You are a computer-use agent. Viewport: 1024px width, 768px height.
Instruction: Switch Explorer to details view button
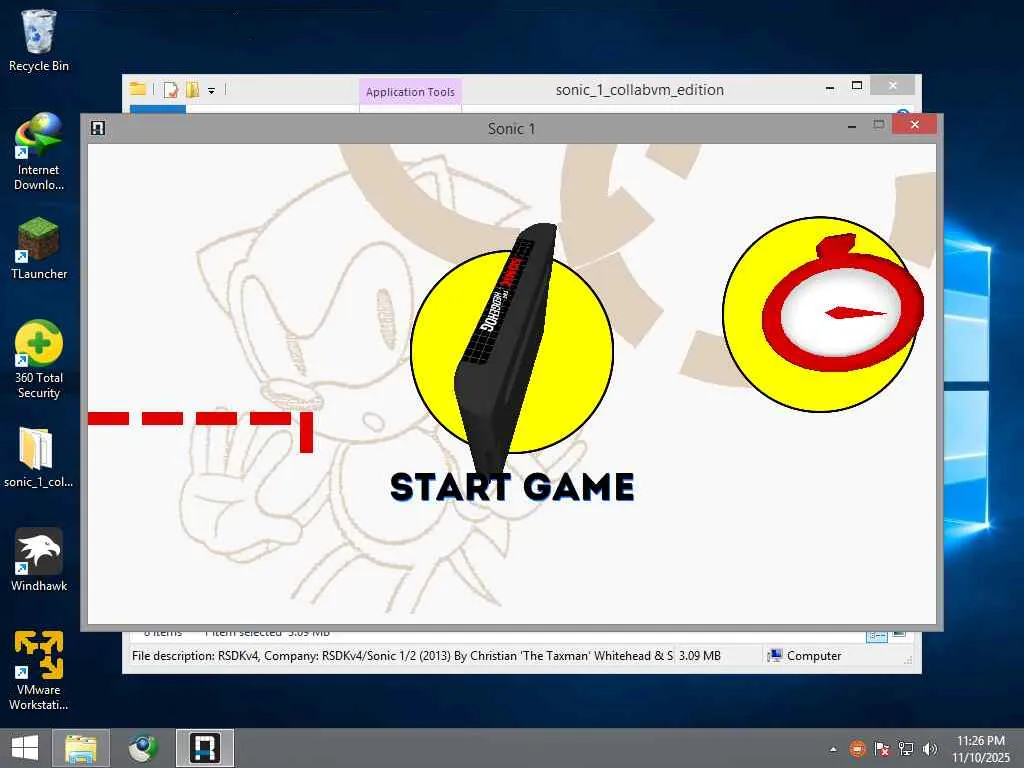pyautogui.click(x=876, y=635)
